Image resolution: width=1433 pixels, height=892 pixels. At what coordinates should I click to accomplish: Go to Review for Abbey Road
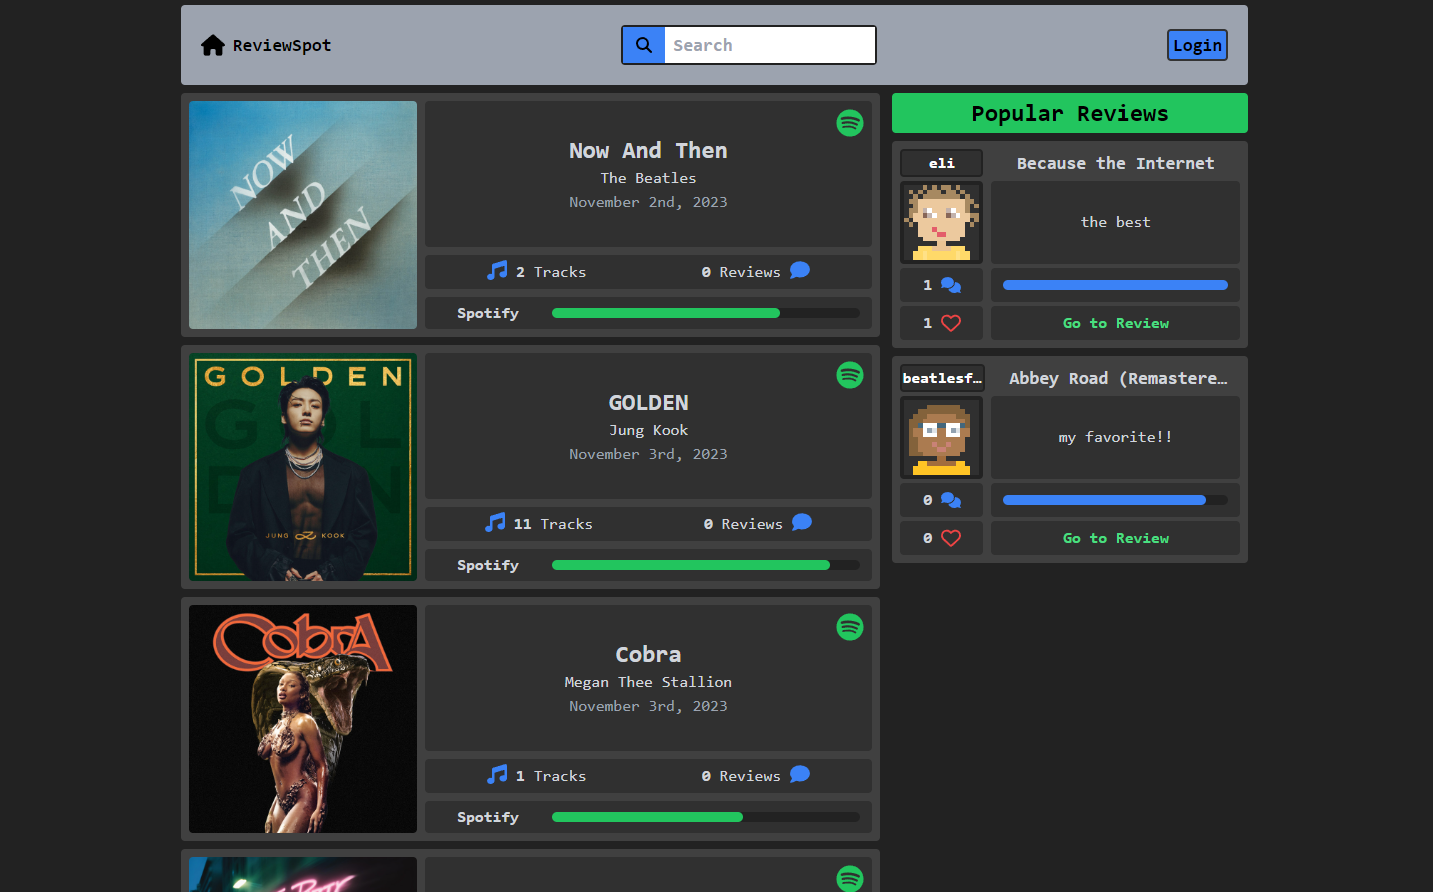pyautogui.click(x=1115, y=538)
